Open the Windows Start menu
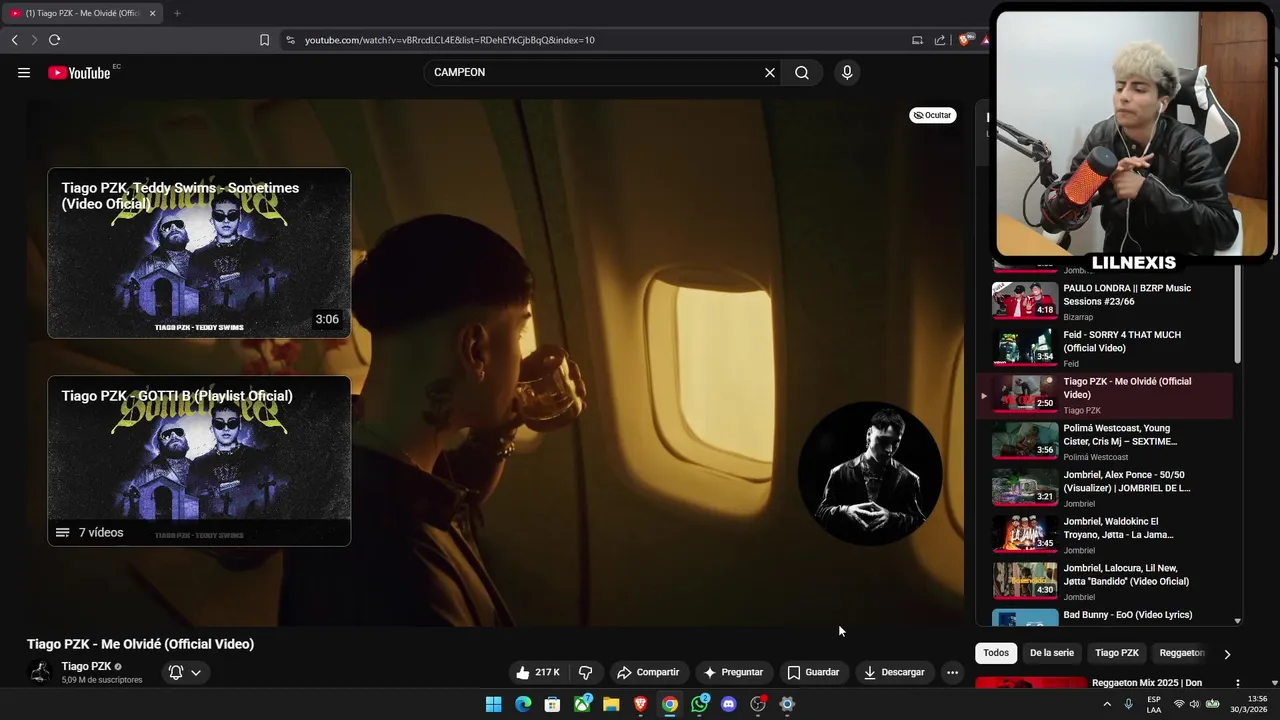The image size is (1280, 720). [x=494, y=704]
